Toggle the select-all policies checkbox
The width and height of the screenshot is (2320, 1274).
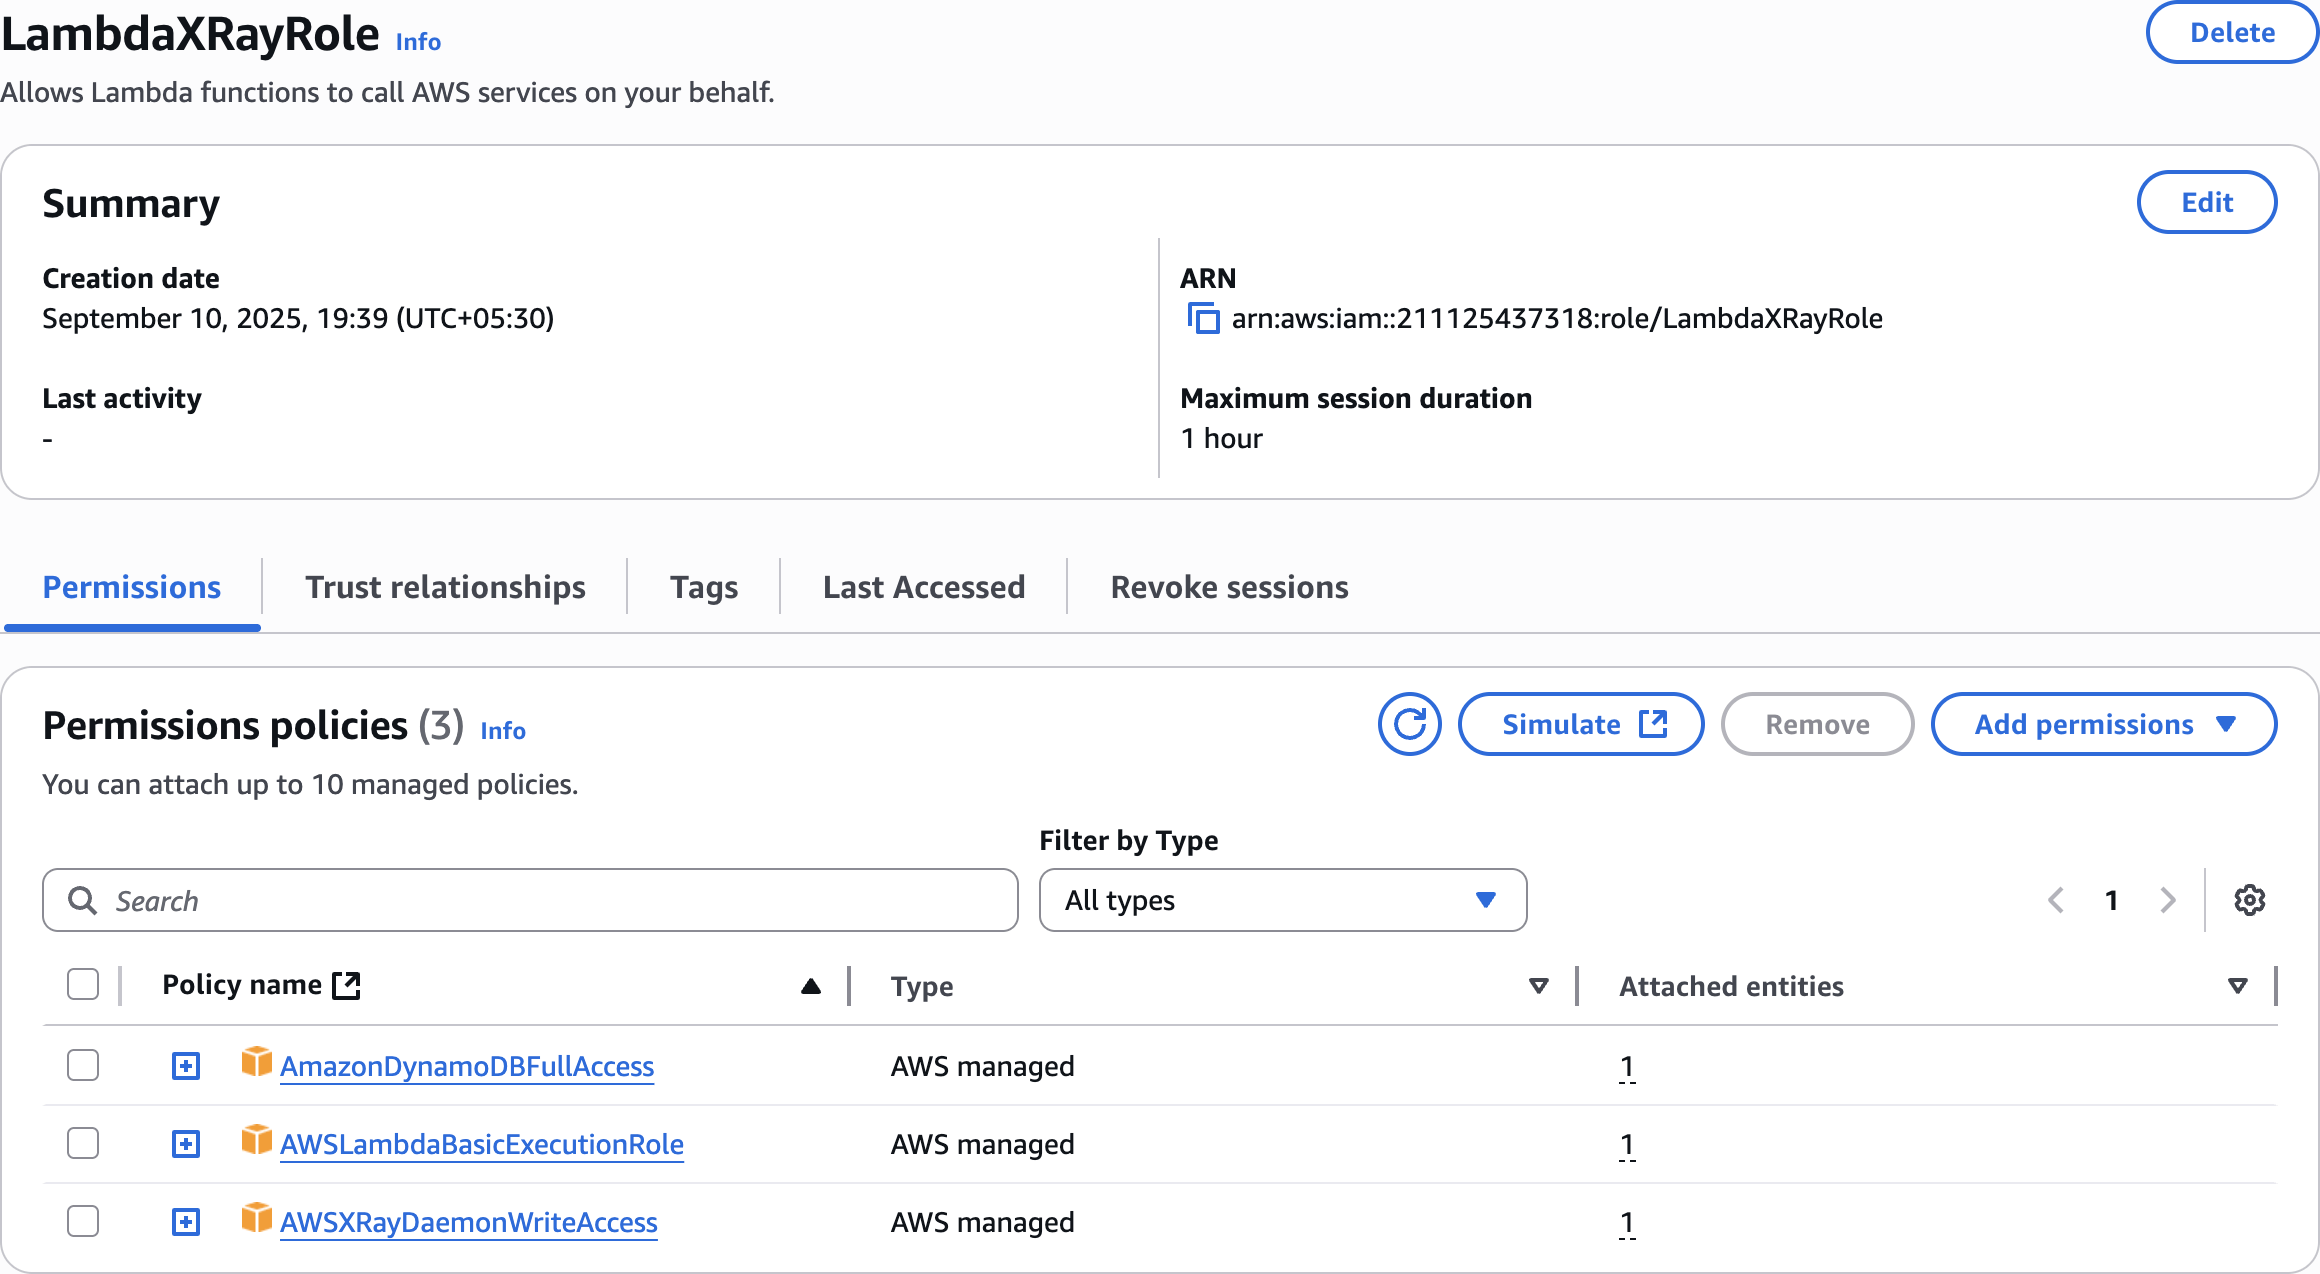click(x=83, y=984)
